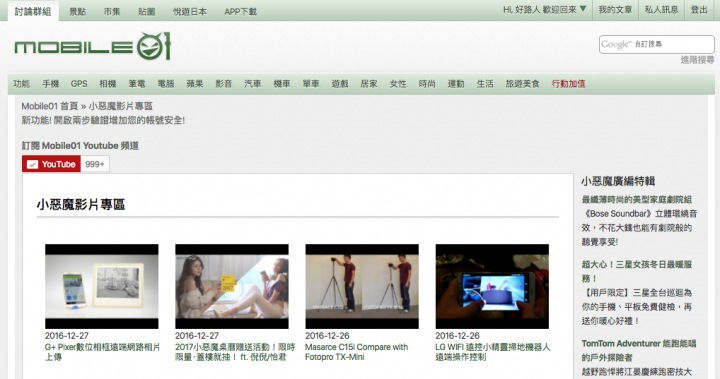Select the 時尚 category menu
720x379 pixels.
pos(427,84)
